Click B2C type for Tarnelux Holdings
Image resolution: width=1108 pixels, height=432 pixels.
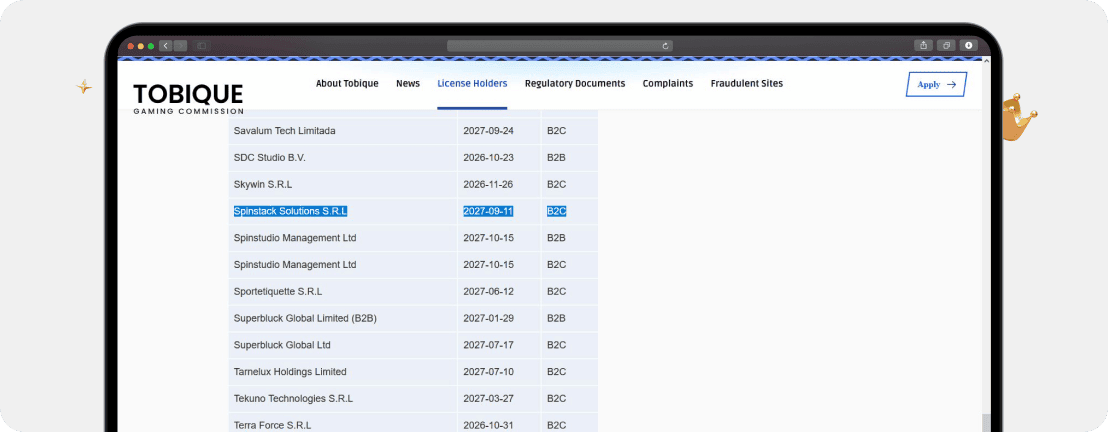click(x=556, y=372)
